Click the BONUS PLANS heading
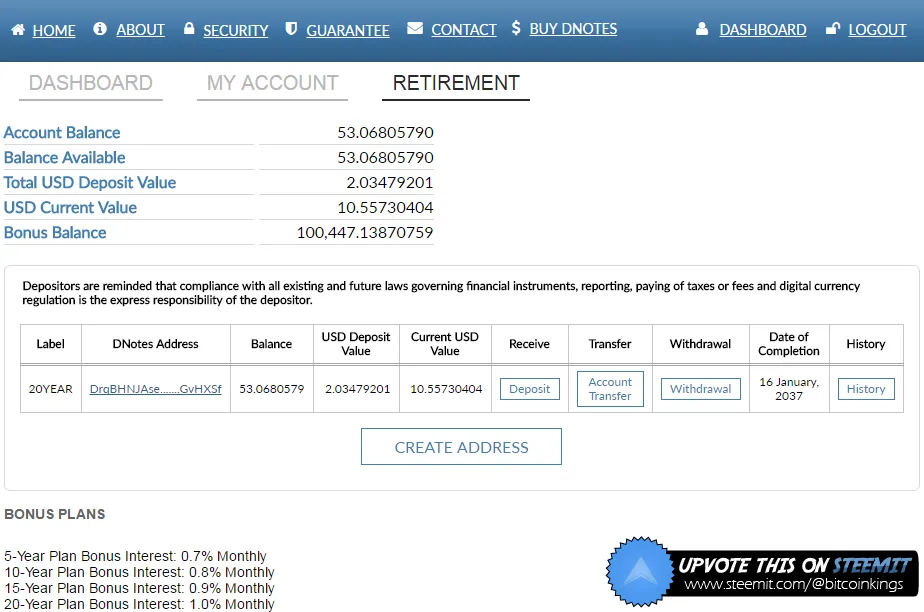Image resolution: width=924 pixels, height=612 pixels. (55, 514)
